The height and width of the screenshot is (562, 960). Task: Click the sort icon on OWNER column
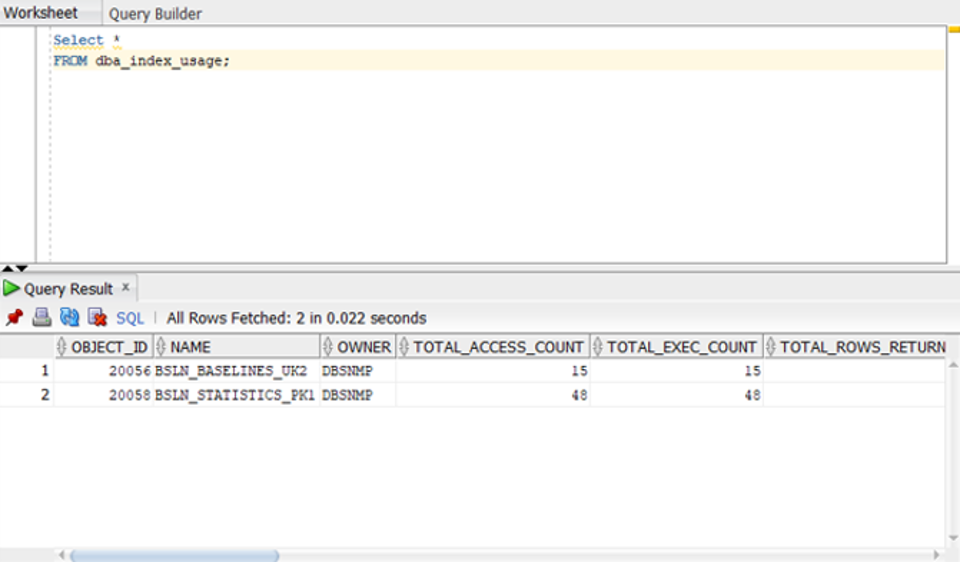[x=328, y=347]
